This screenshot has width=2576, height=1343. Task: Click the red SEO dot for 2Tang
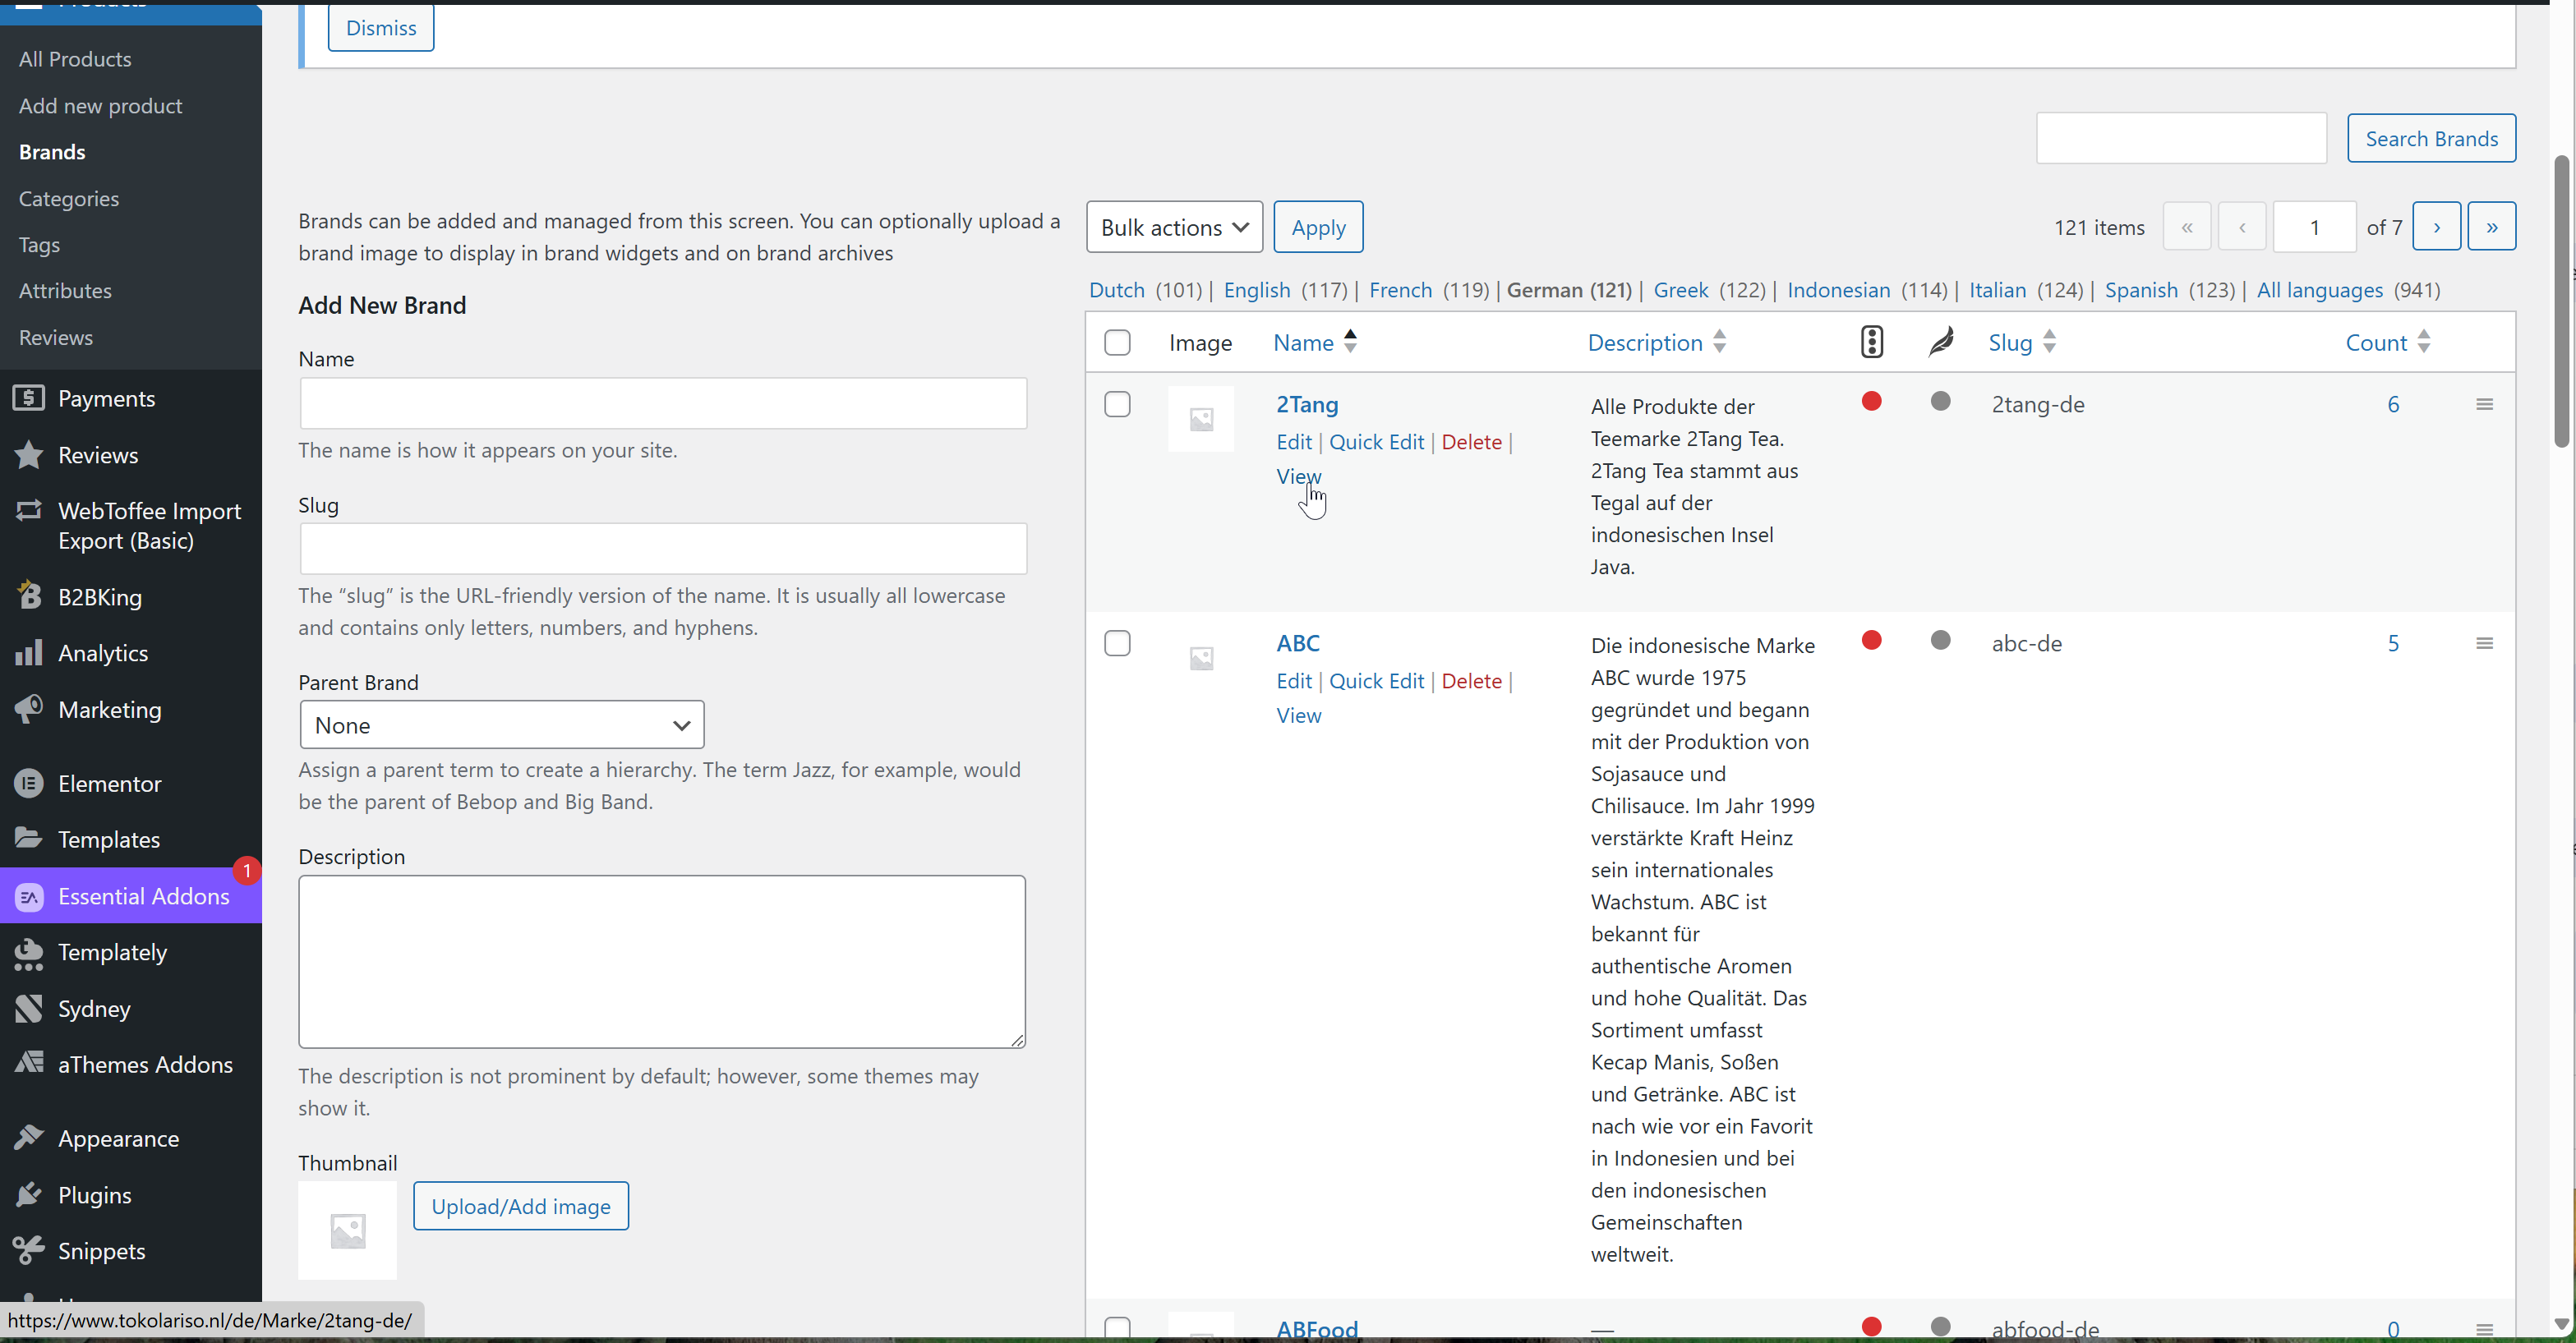click(x=1872, y=401)
